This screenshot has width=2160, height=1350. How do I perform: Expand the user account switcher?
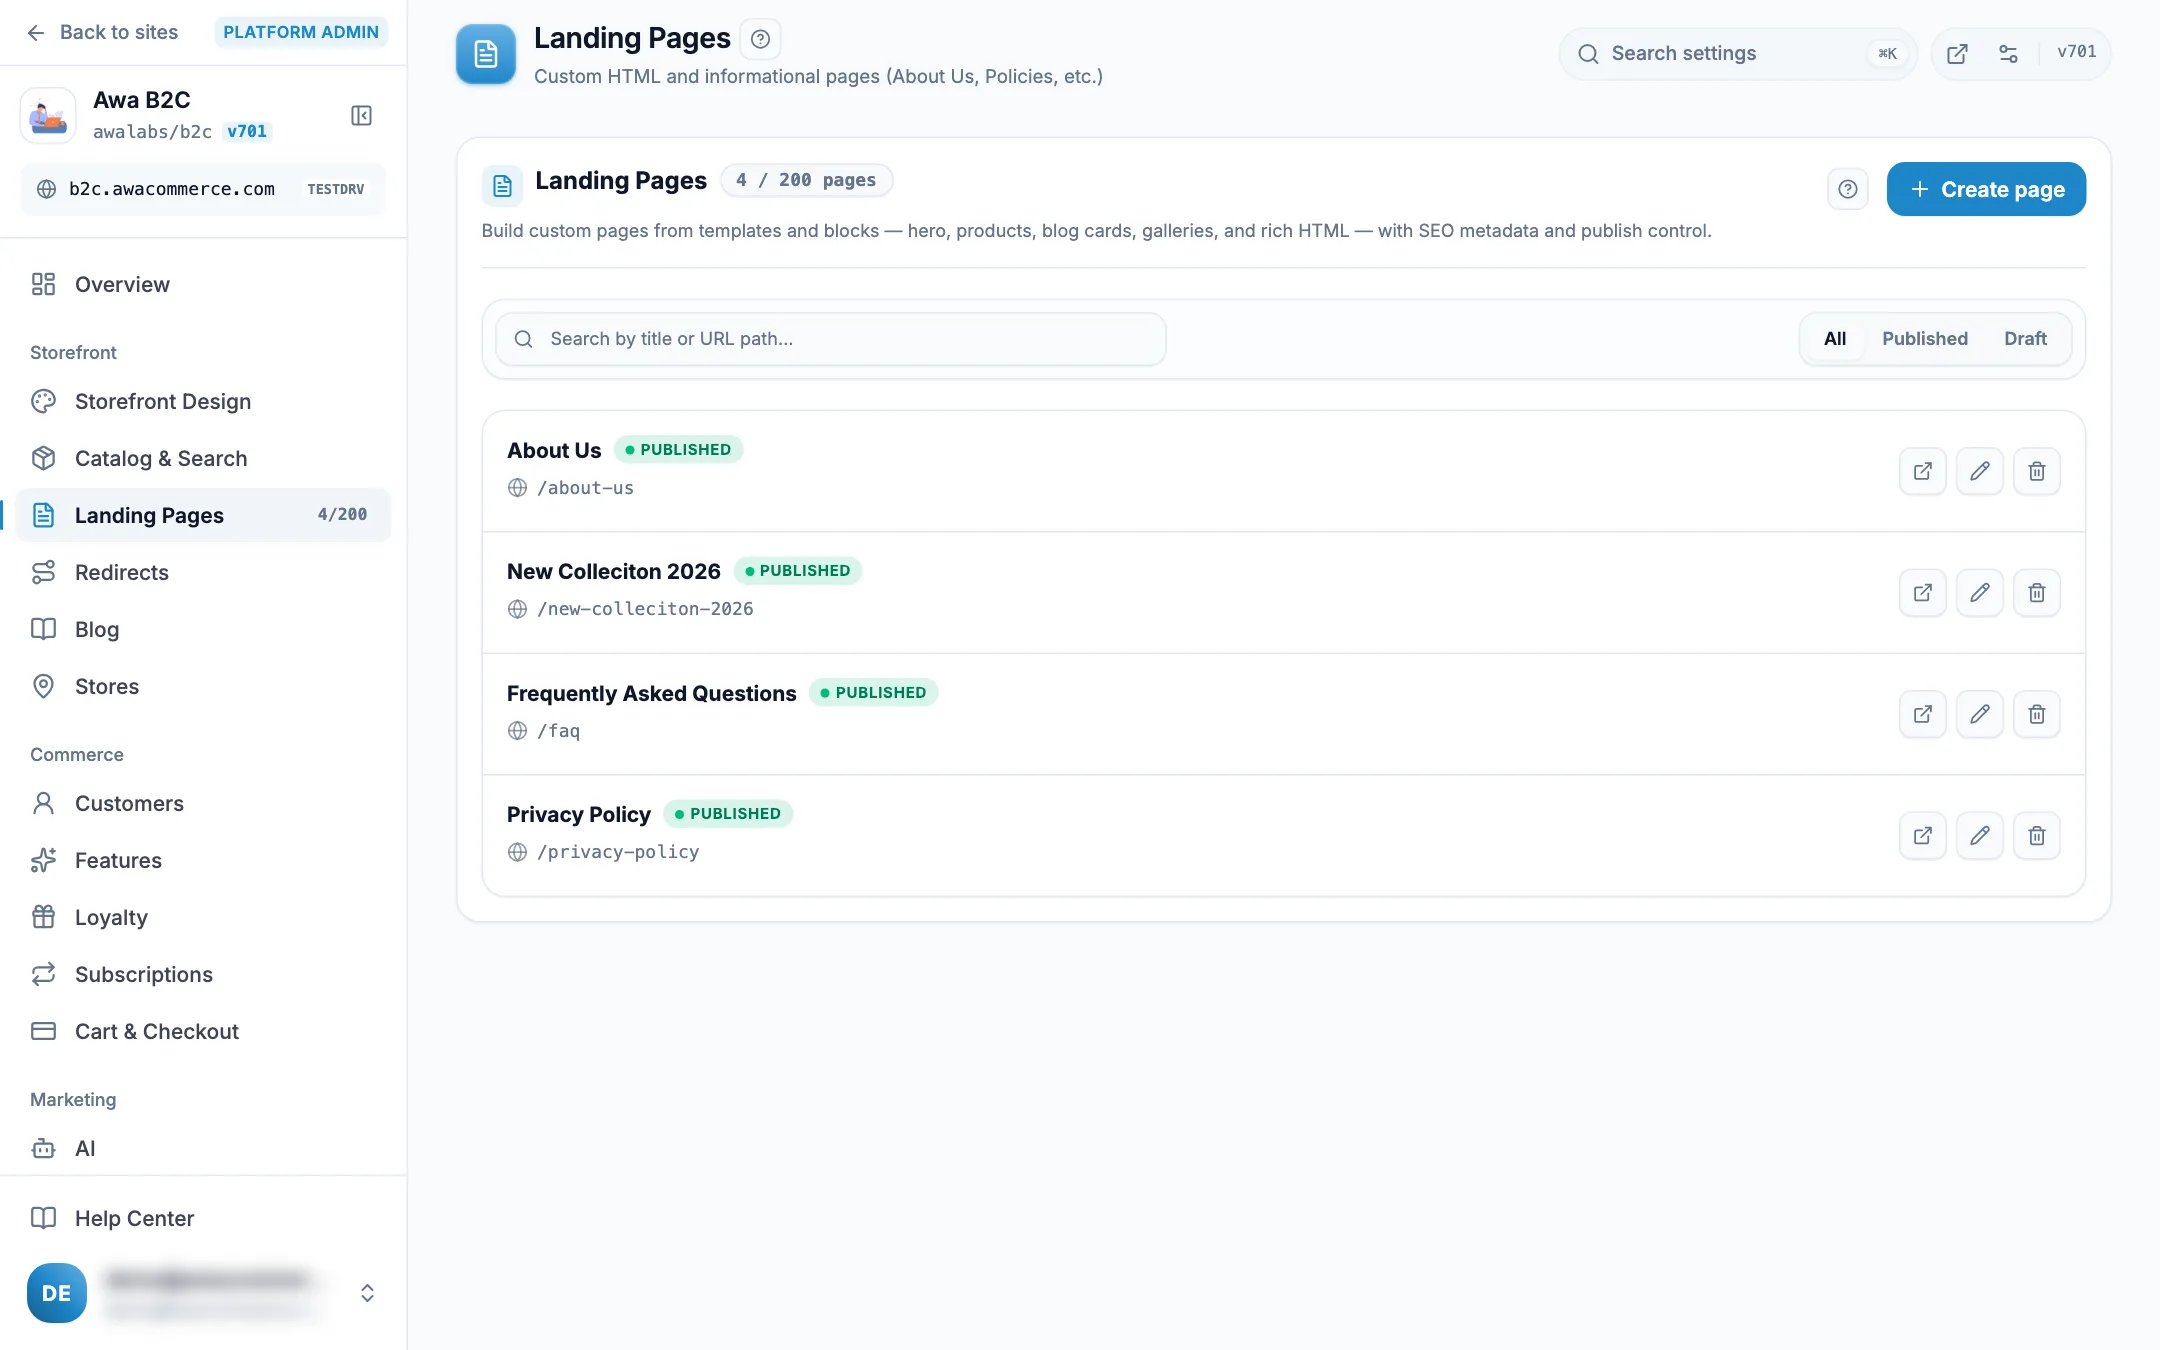pos(367,1293)
